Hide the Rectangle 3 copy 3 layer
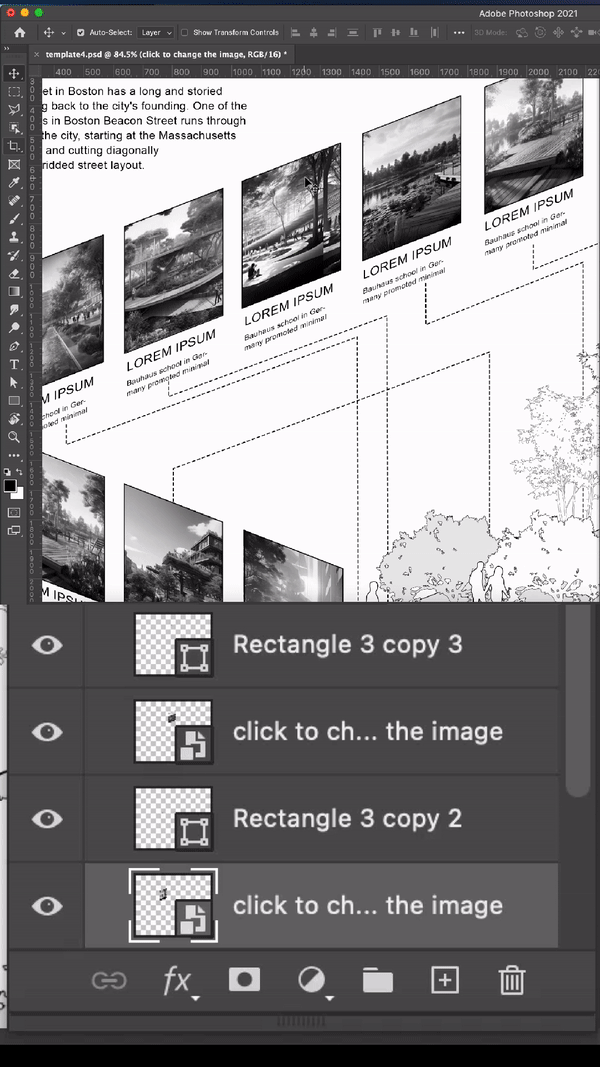The width and height of the screenshot is (600, 1067). (46, 645)
